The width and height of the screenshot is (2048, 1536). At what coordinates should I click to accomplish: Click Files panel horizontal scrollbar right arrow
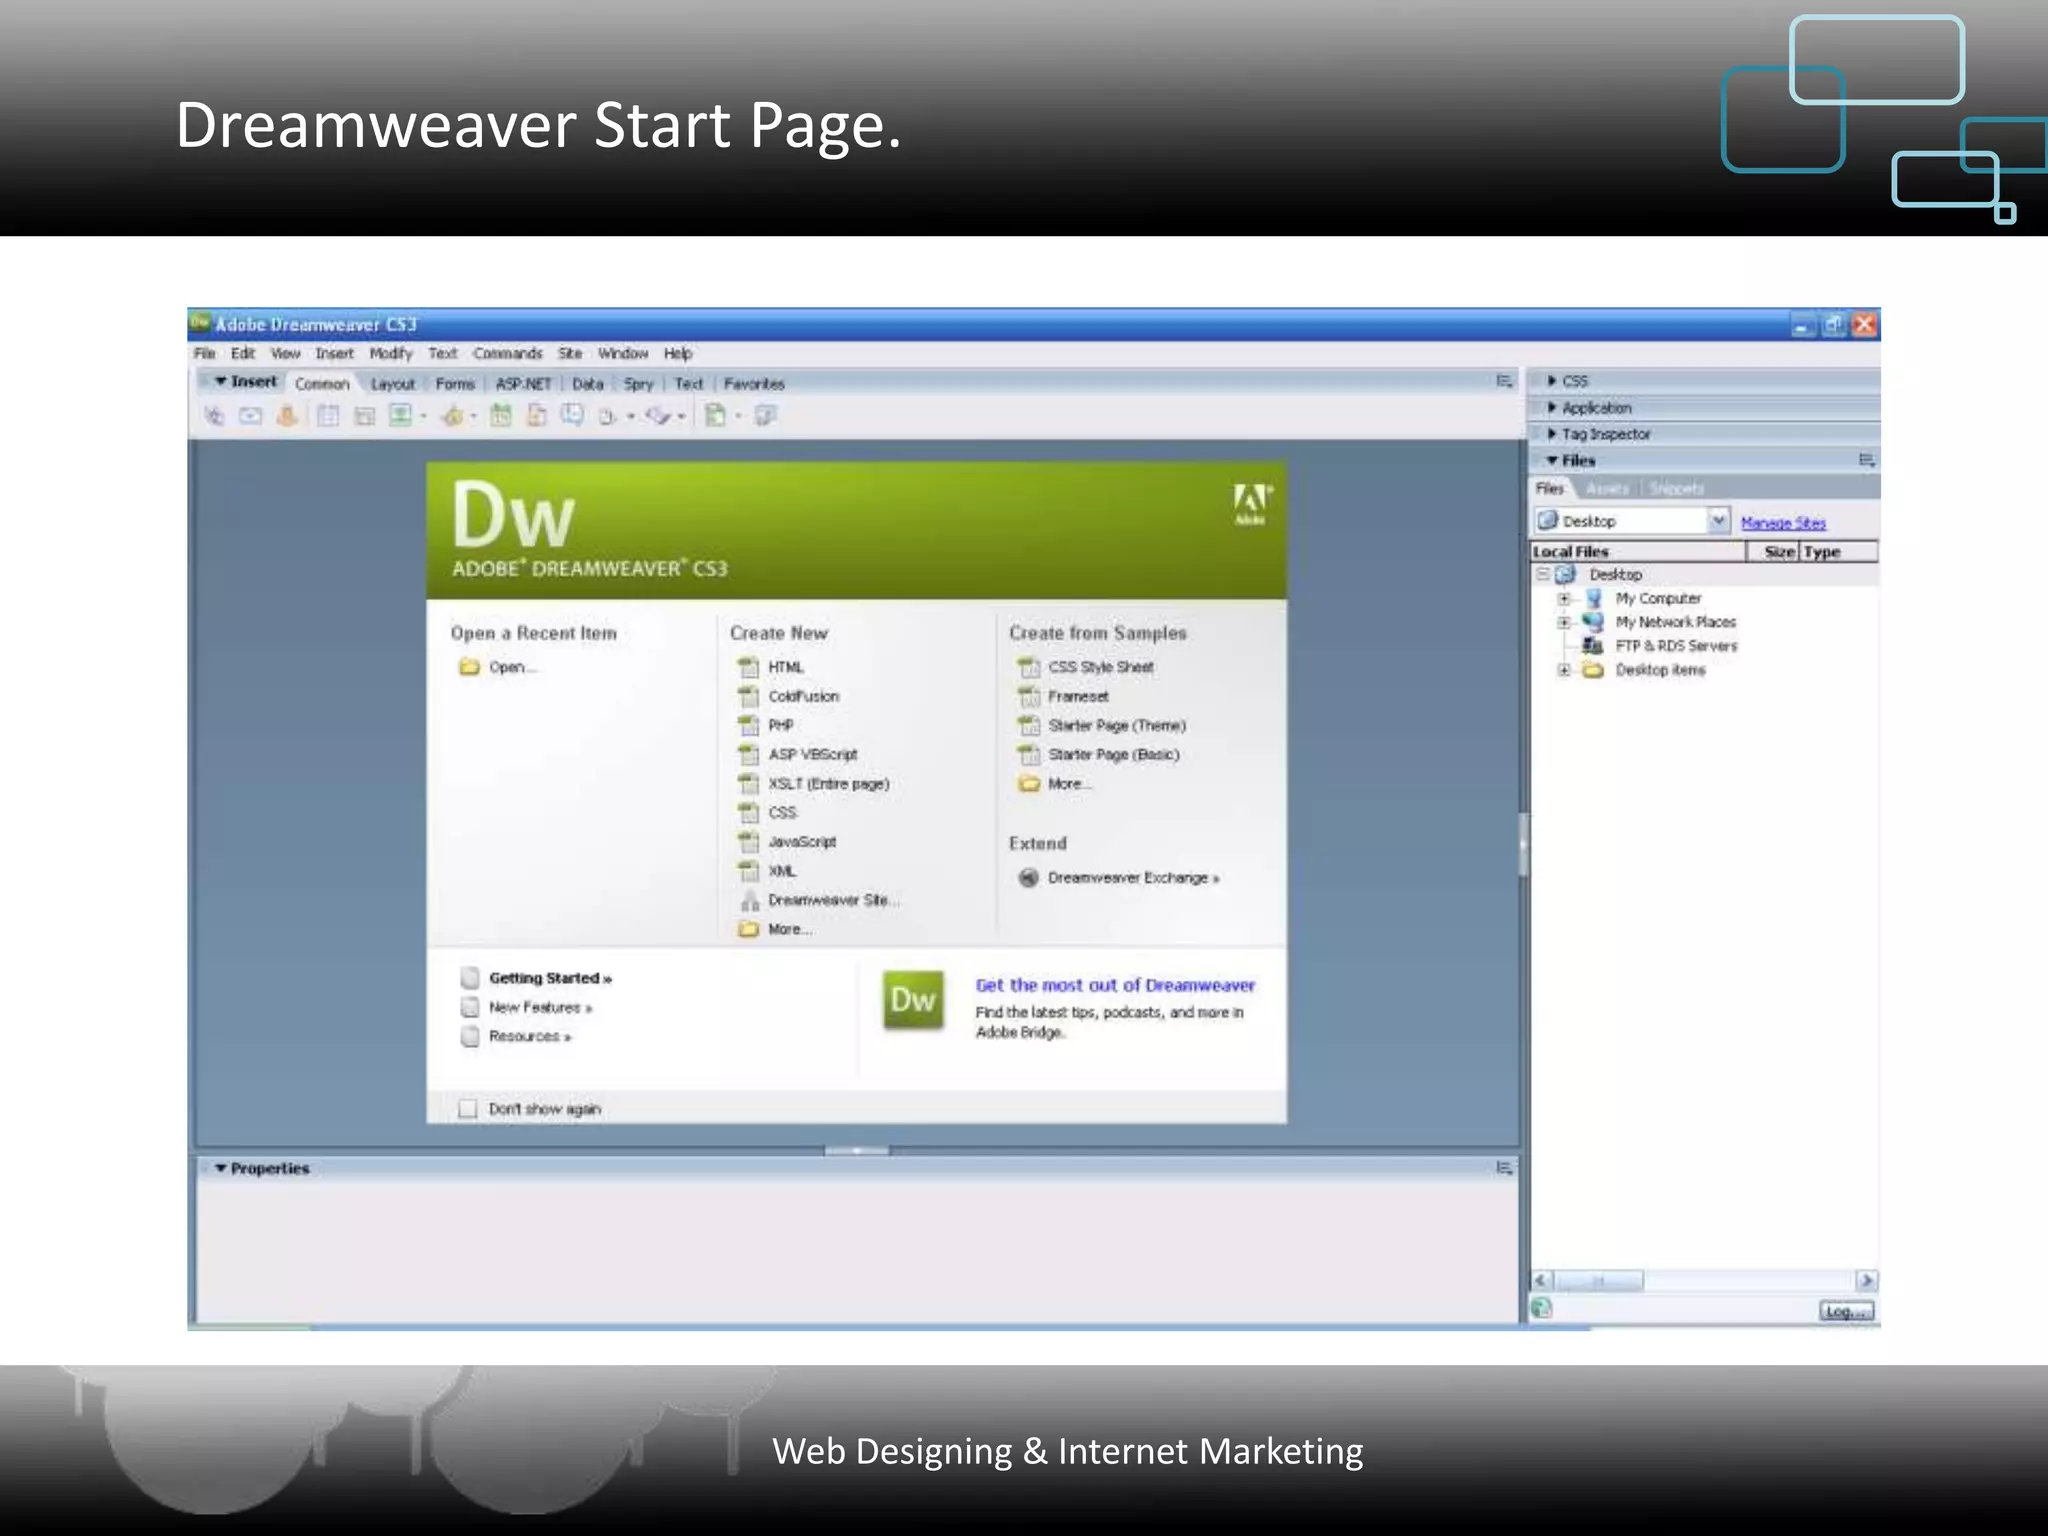pyautogui.click(x=1866, y=1281)
